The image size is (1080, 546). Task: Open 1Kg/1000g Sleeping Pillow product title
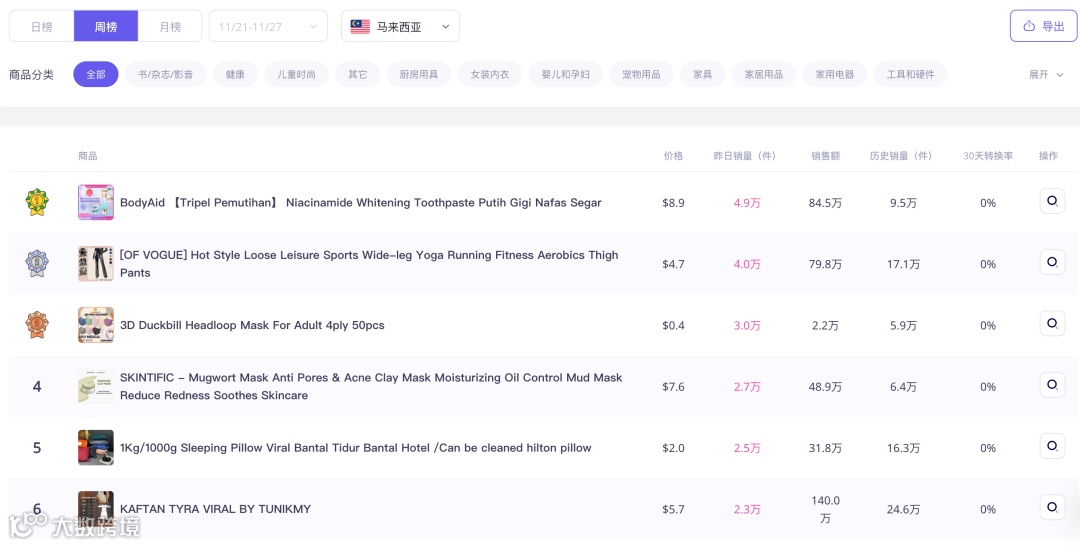[x=355, y=448]
